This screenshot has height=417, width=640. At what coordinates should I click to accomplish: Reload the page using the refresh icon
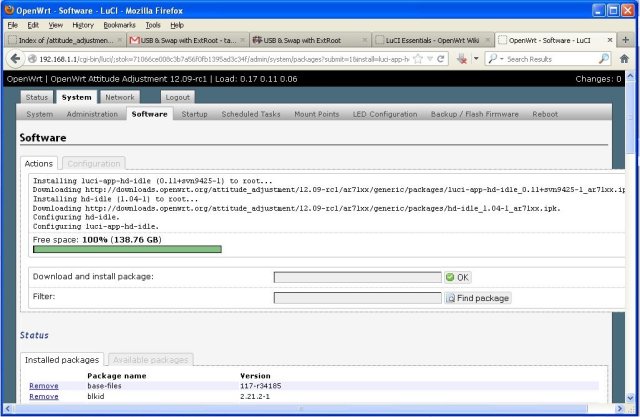coord(441,58)
